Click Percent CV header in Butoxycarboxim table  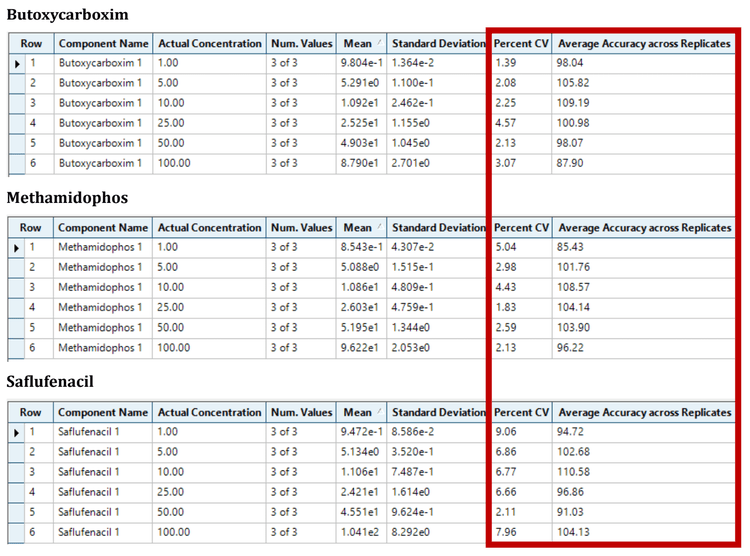coord(521,43)
